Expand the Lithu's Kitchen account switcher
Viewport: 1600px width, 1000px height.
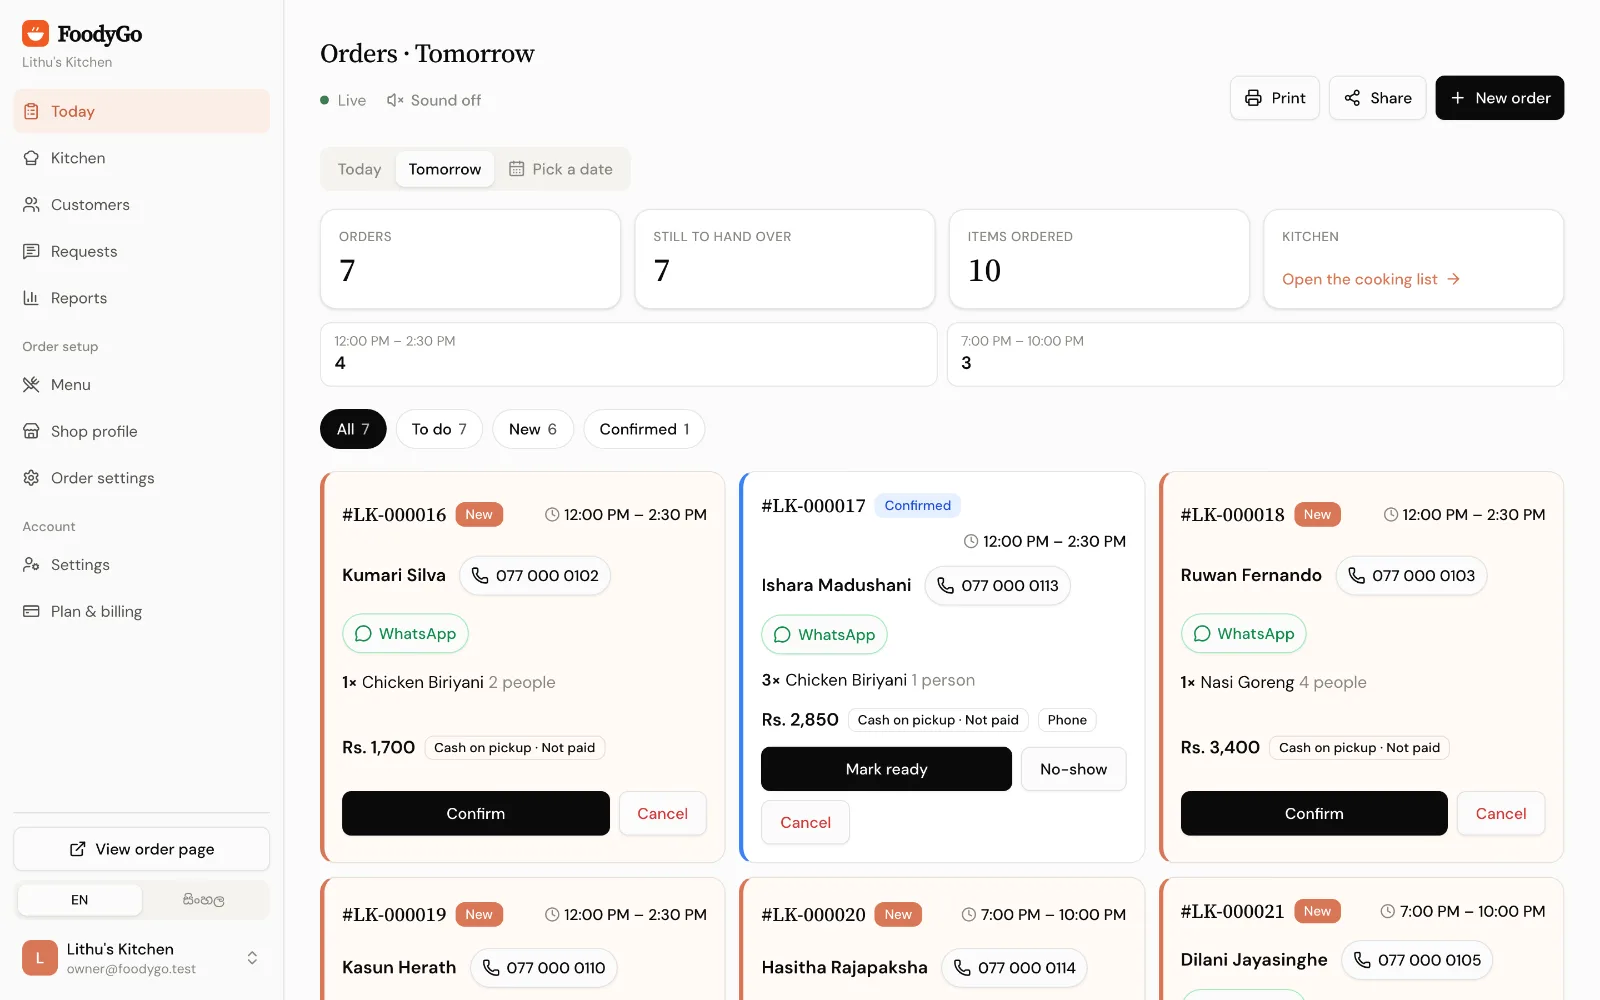click(141, 958)
